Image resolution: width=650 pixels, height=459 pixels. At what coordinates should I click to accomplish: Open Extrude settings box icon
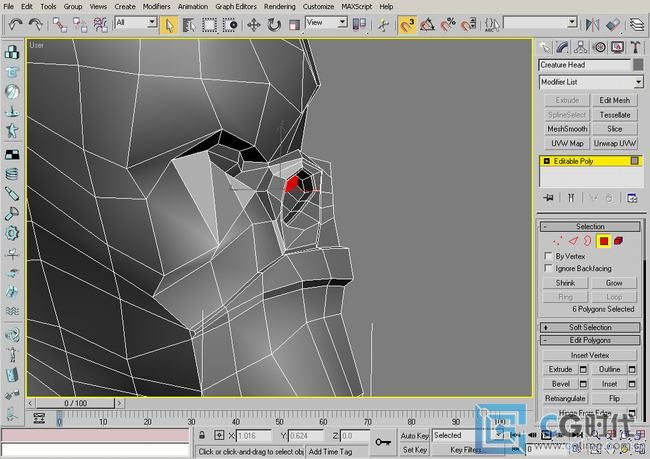pos(583,369)
